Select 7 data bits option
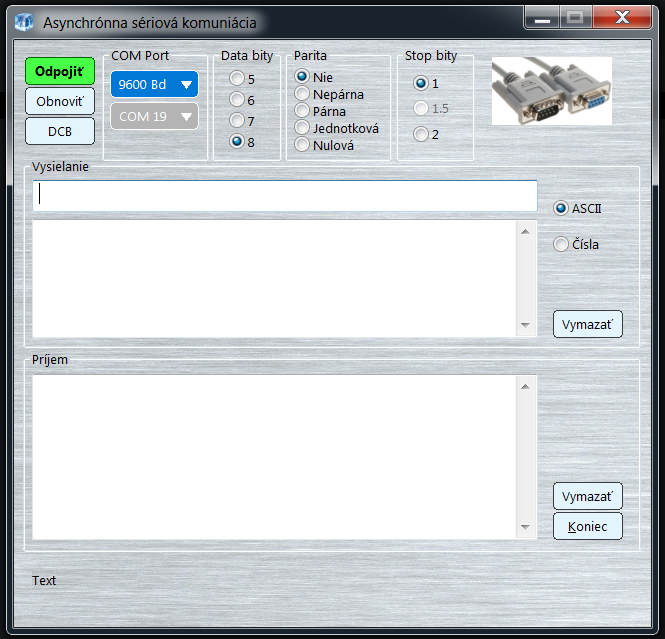This screenshot has height=639, width=665. tap(237, 120)
